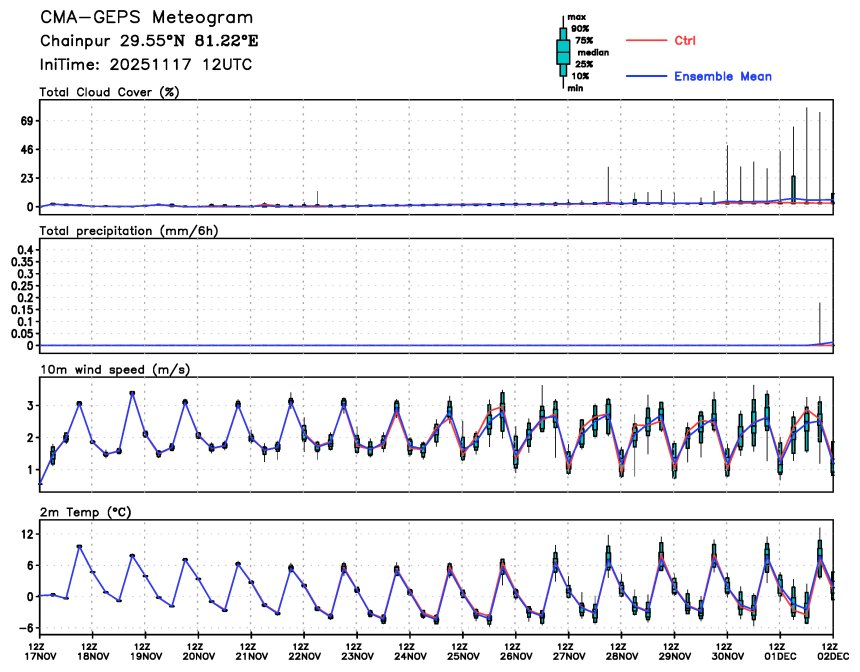Click the 0.4 tick on precipitation axis
Viewport: 860px width, 672px height.
[x=24, y=249]
